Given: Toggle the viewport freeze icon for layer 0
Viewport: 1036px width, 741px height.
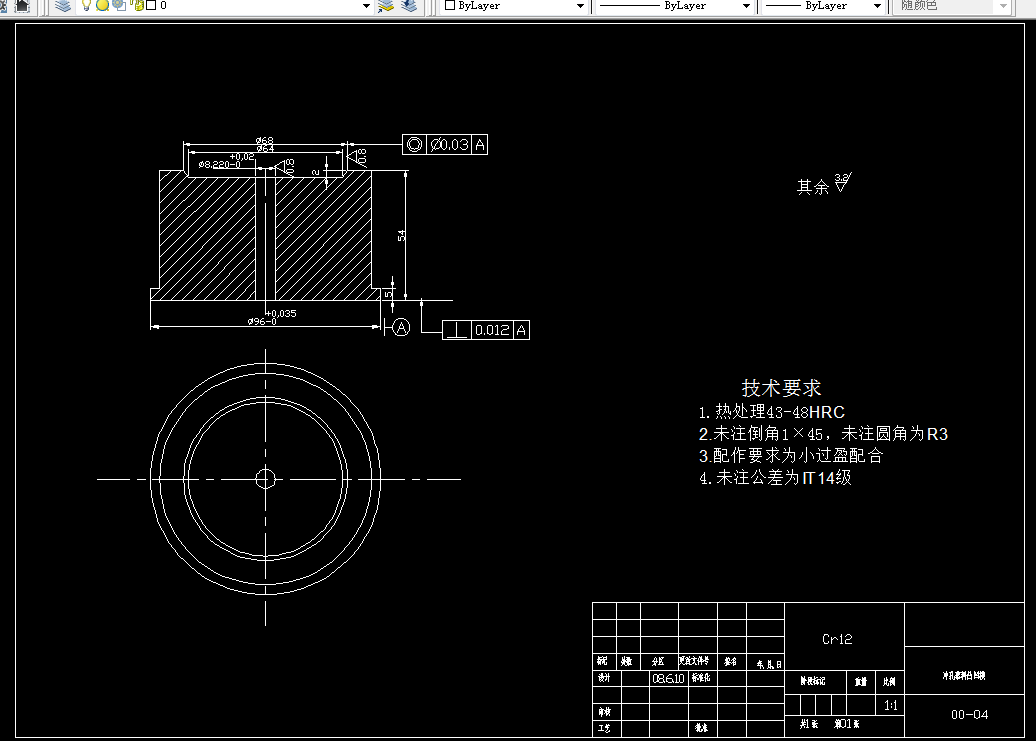Looking at the screenshot, I should 119,5.
